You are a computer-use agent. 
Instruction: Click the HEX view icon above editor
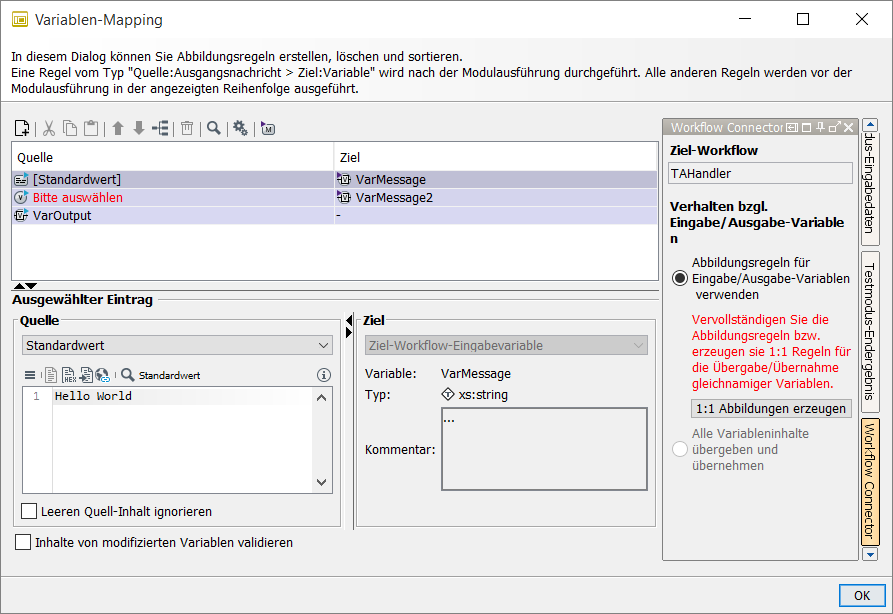click(69, 375)
